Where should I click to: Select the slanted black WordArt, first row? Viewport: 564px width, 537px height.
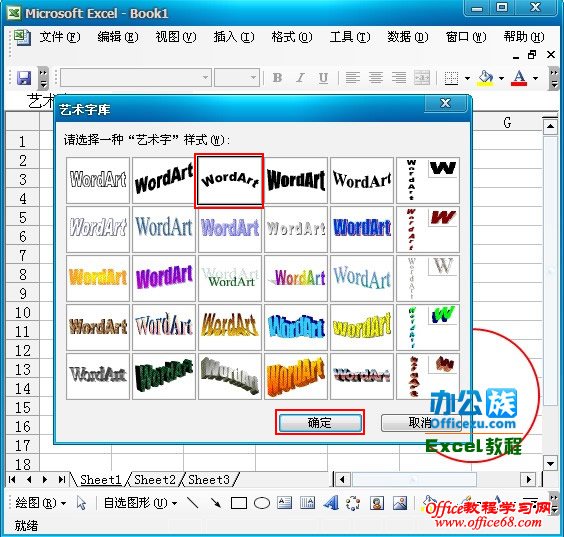pos(164,180)
